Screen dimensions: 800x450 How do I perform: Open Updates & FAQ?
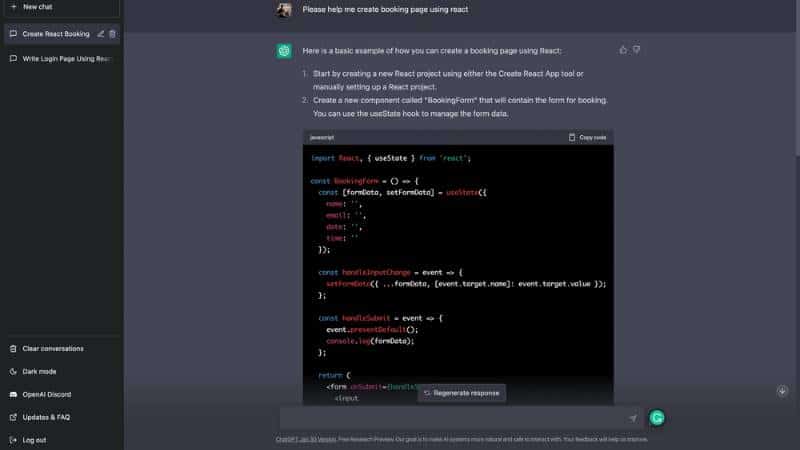46,417
